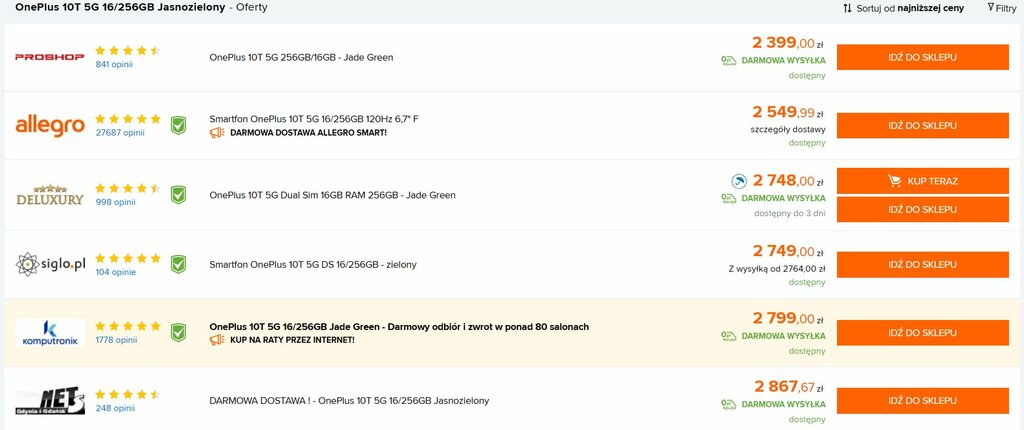Click the NET-S star rating

click(127, 394)
